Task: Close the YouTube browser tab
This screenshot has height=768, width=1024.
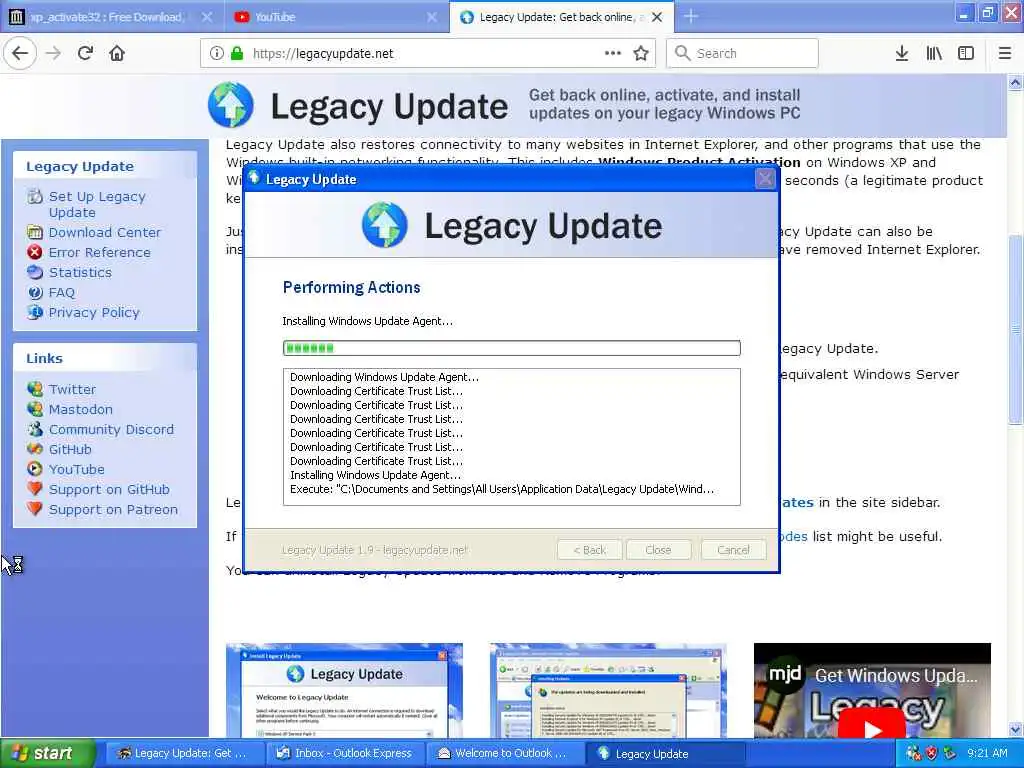Action: tap(432, 18)
